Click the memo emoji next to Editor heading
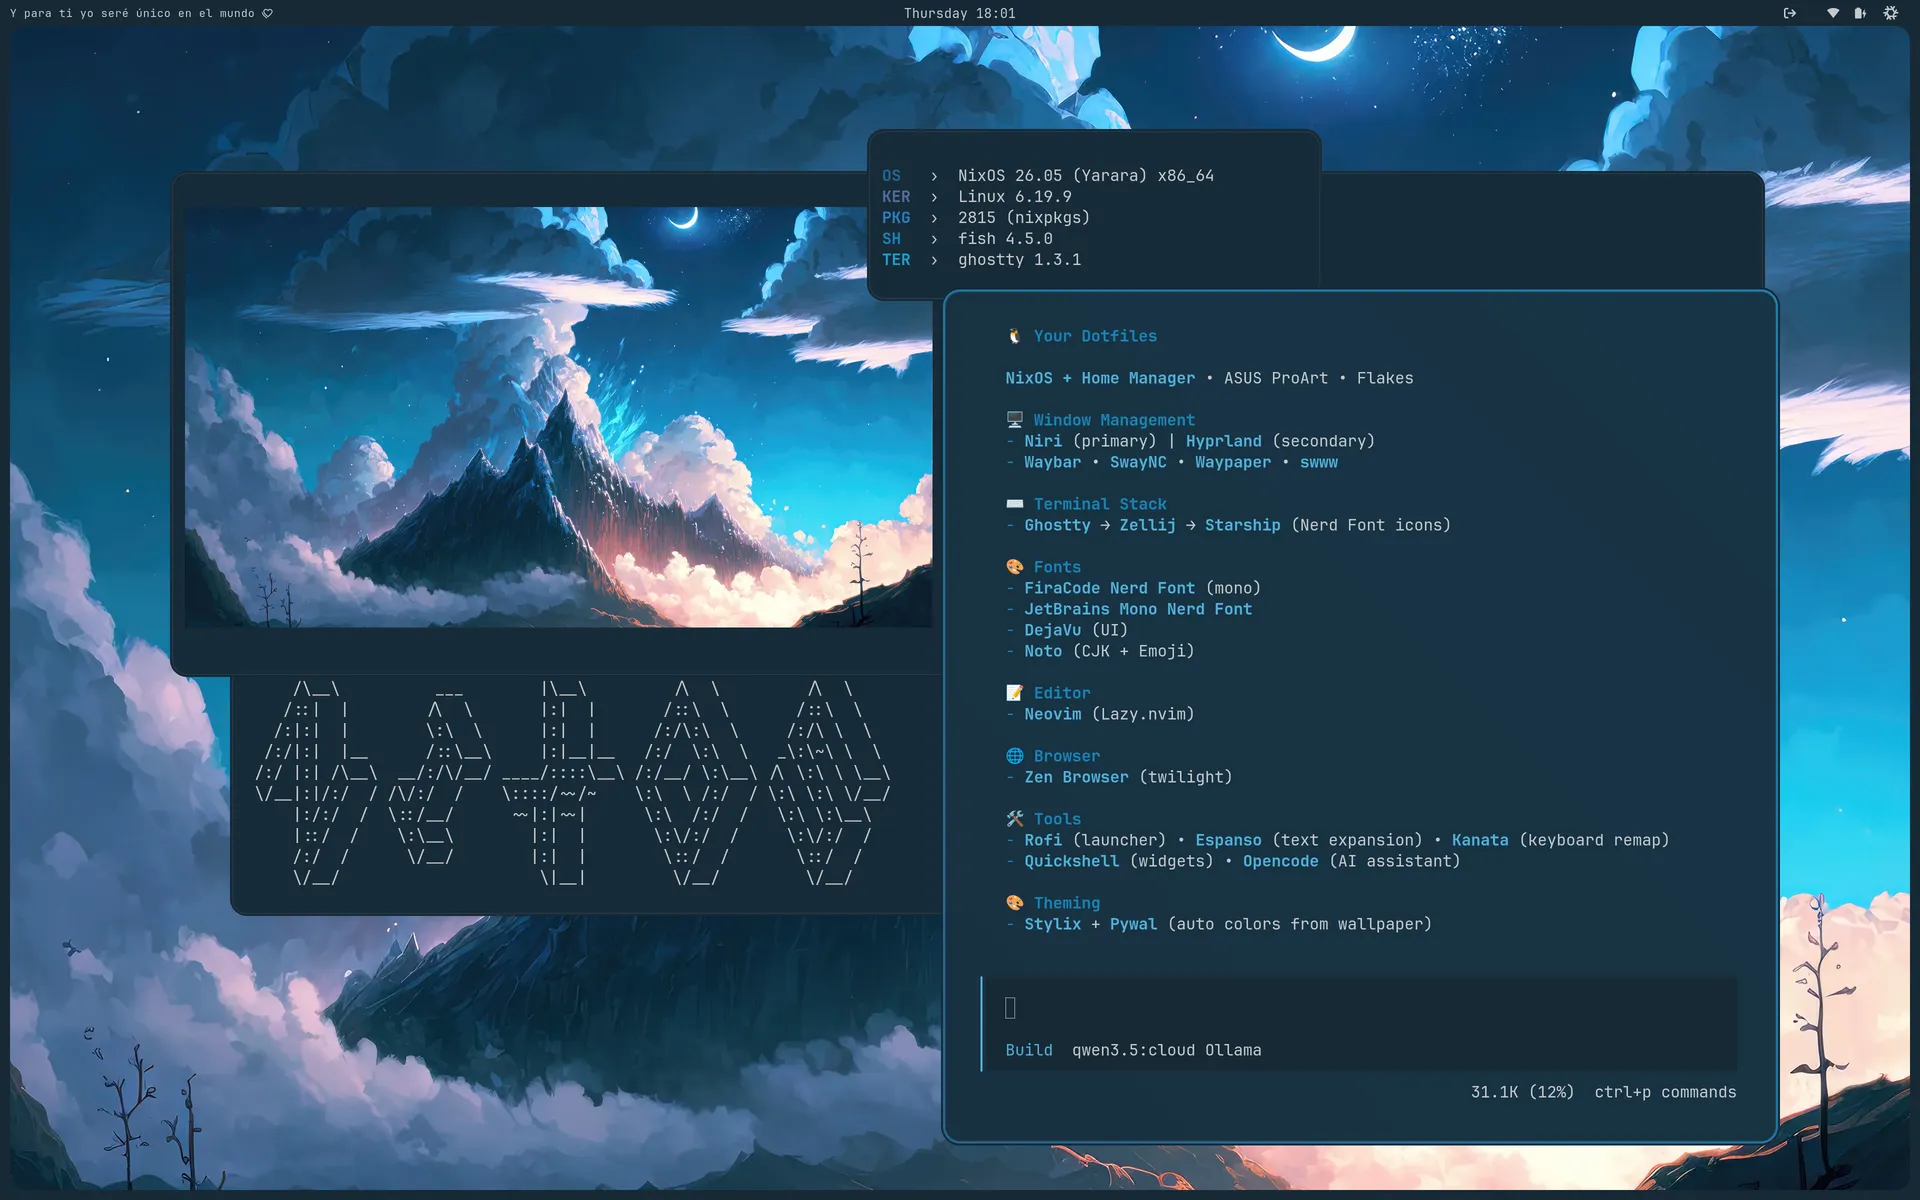The width and height of the screenshot is (1920, 1200). 1014,693
